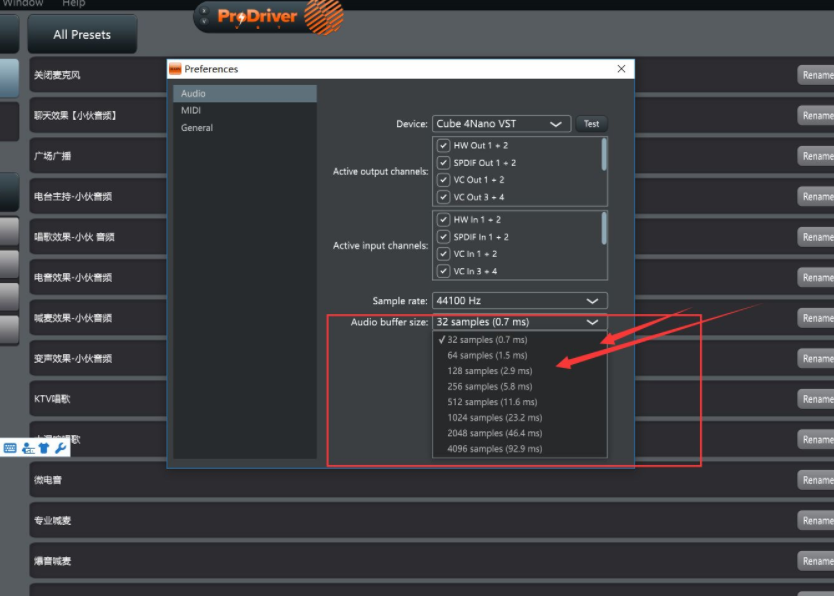Image resolution: width=834 pixels, height=596 pixels.
Task: Click the ProDriver logo banner
Action: click(x=269, y=17)
